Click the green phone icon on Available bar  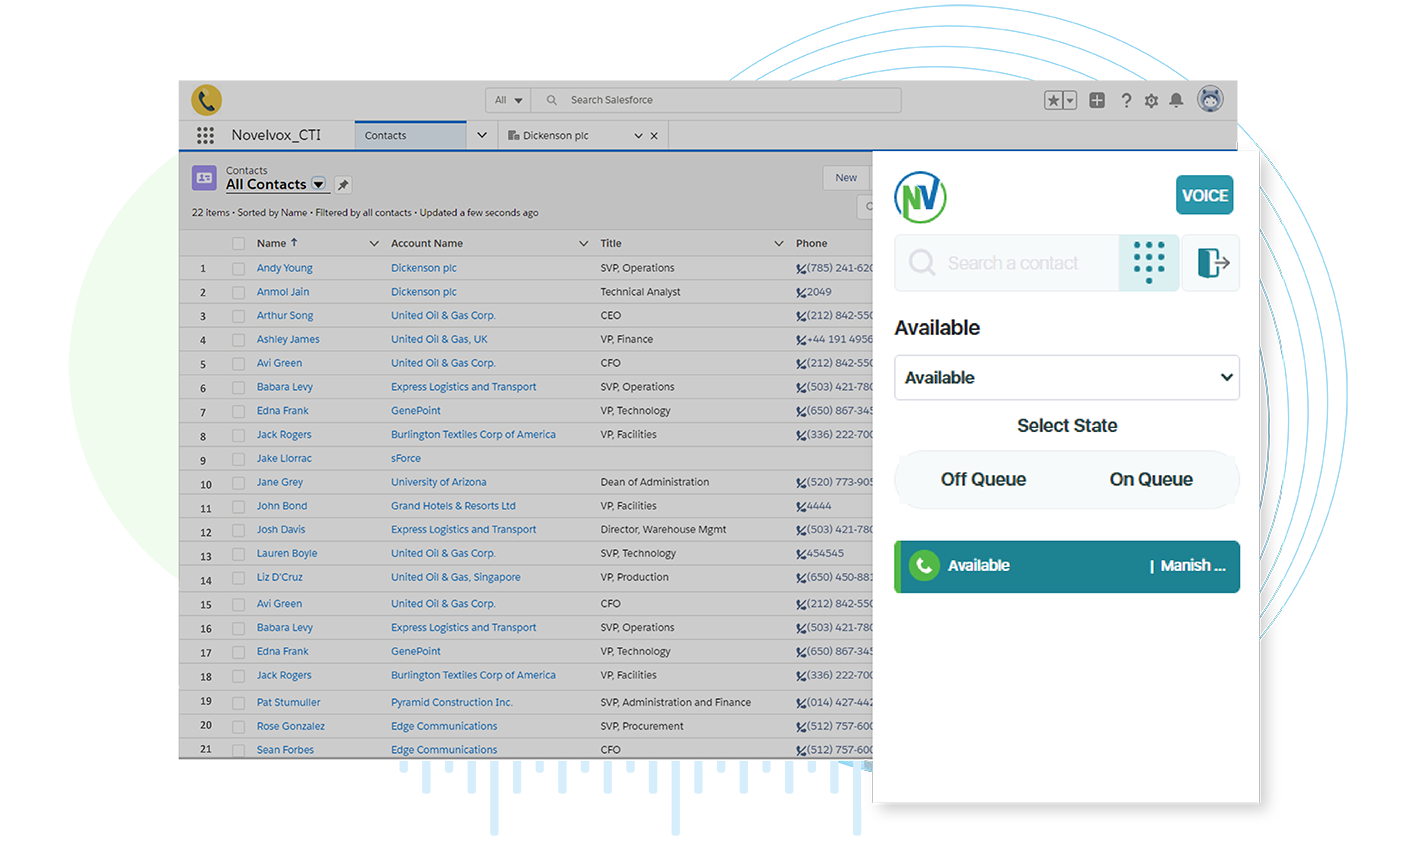[924, 566]
